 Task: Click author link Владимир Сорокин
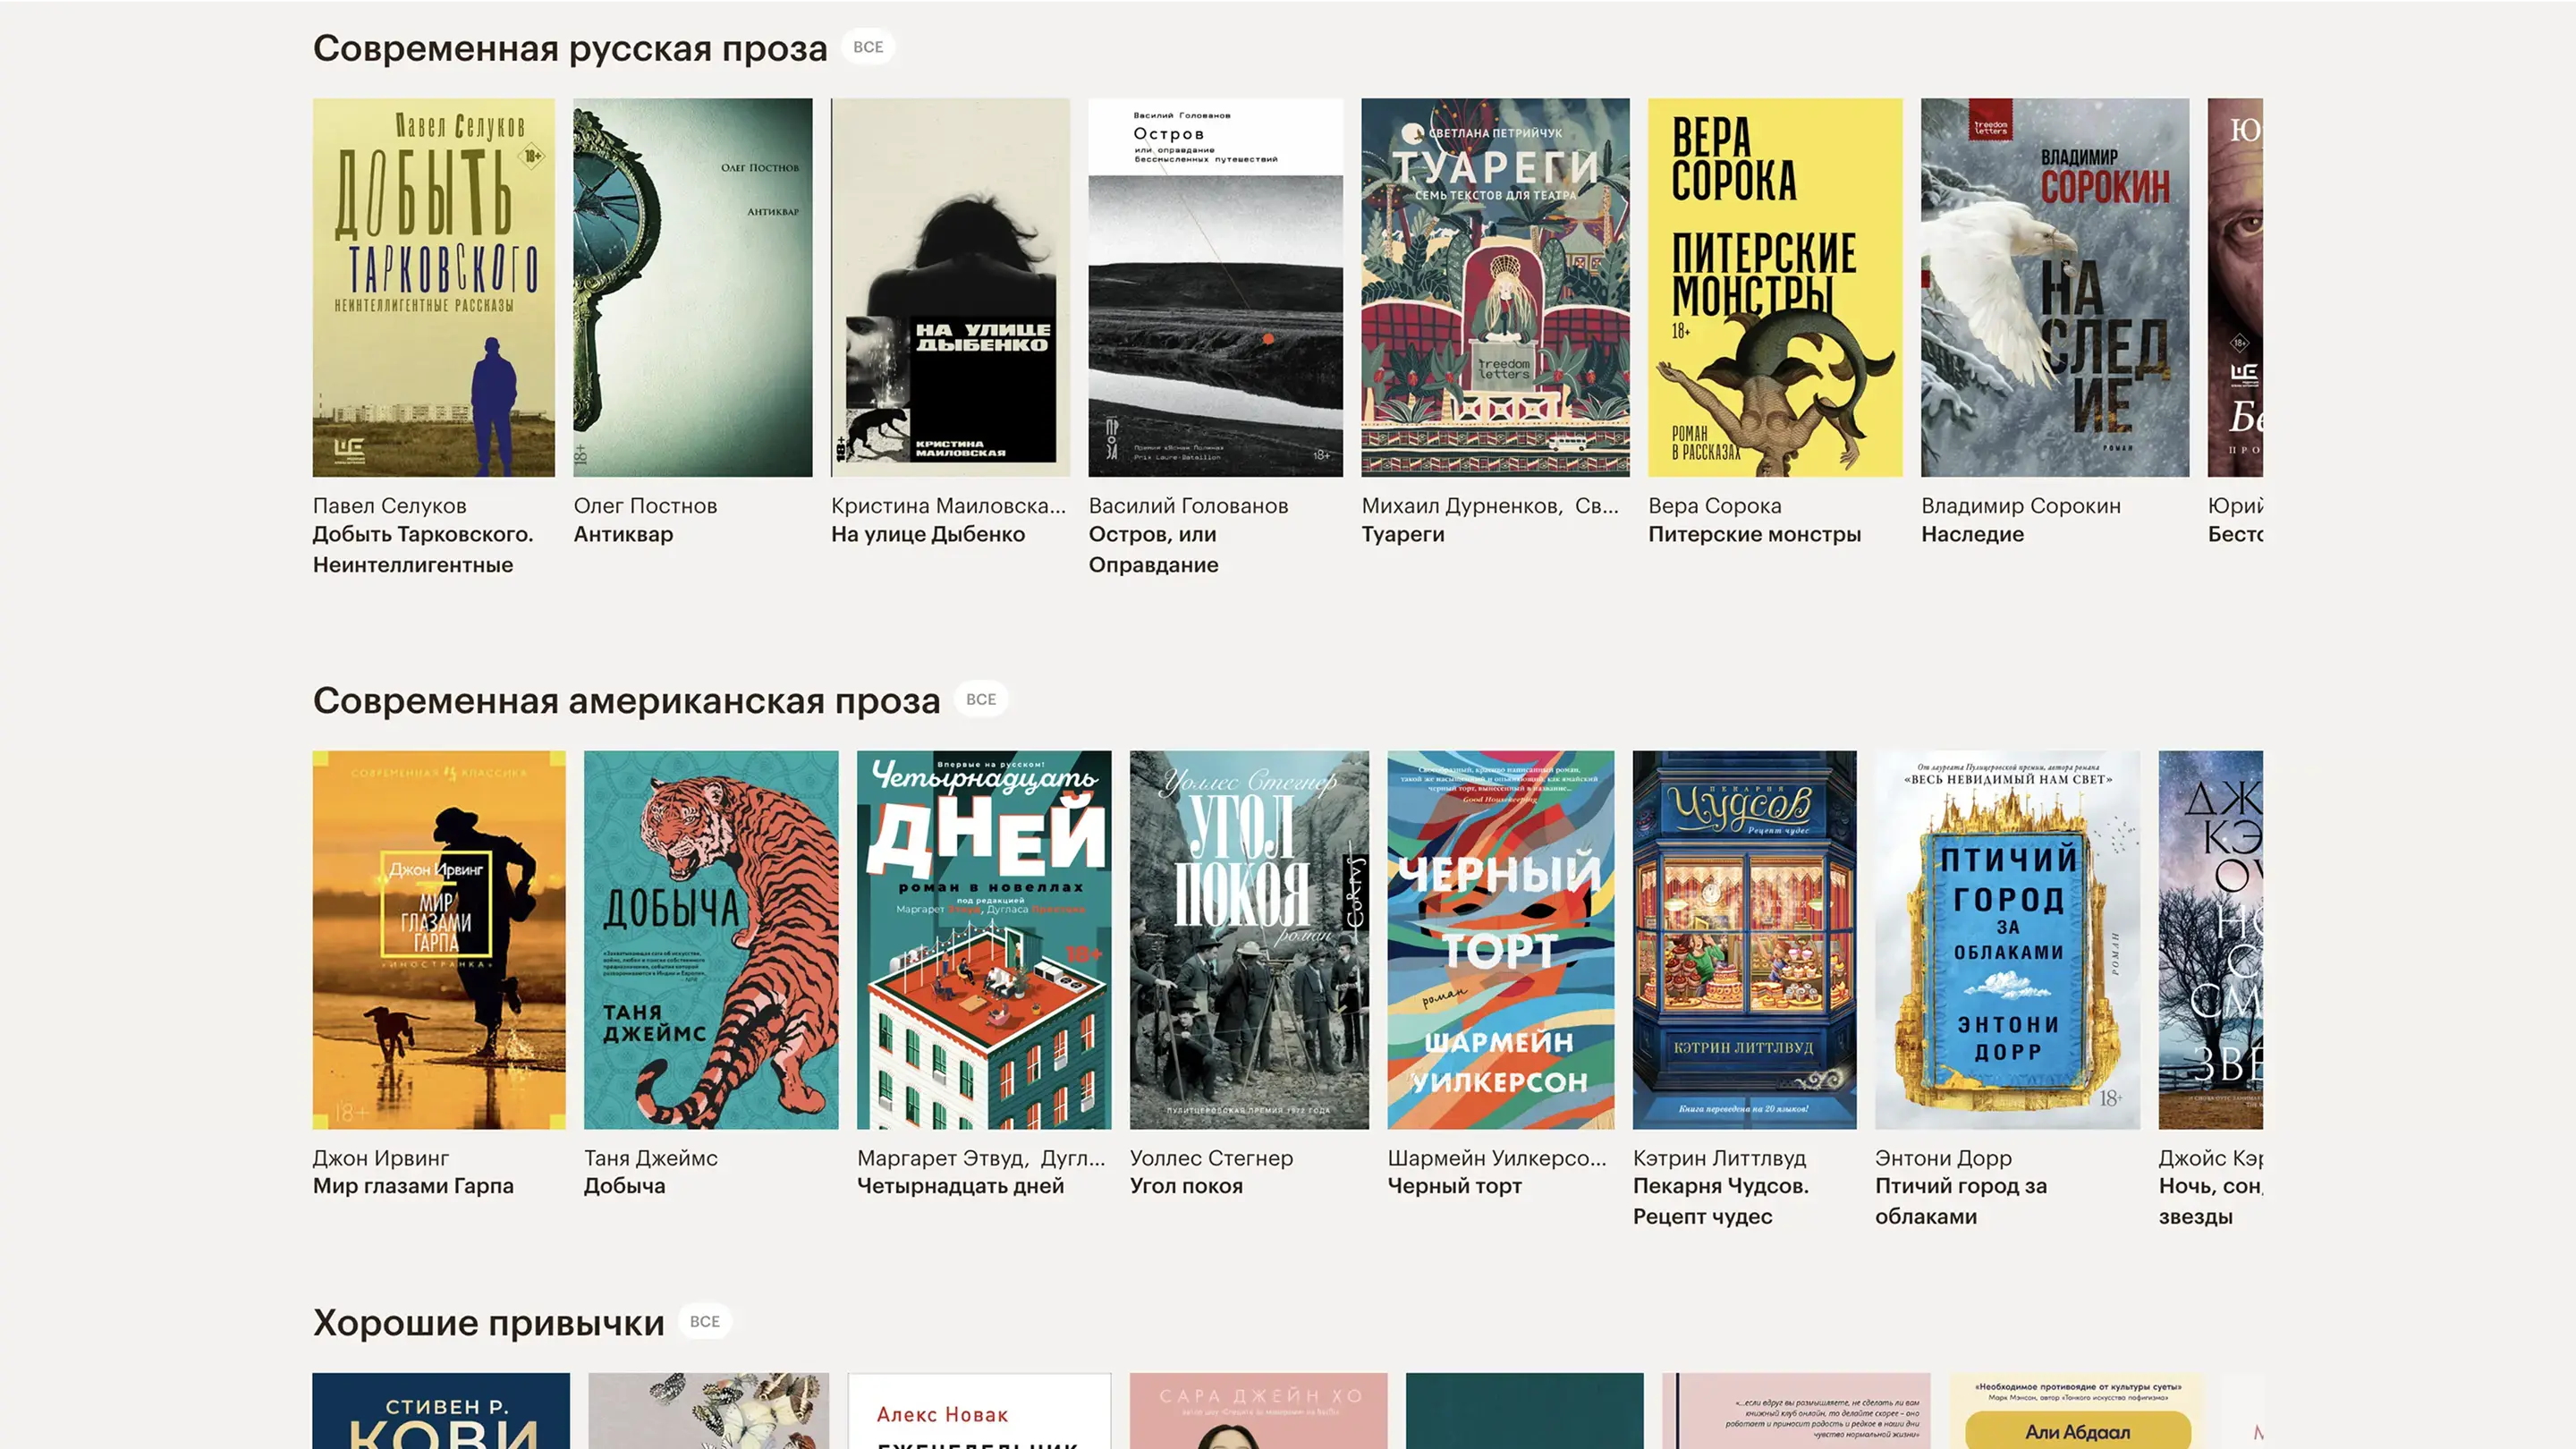tap(2020, 506)
